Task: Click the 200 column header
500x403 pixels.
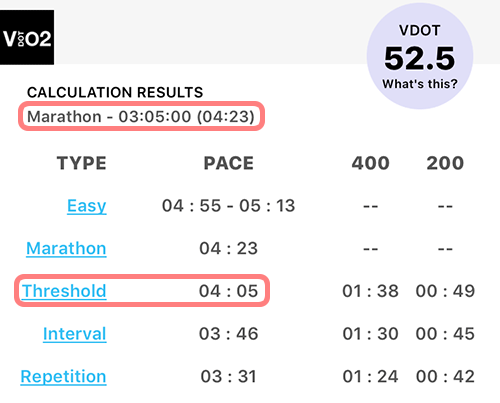Action: tap(445, 163)
